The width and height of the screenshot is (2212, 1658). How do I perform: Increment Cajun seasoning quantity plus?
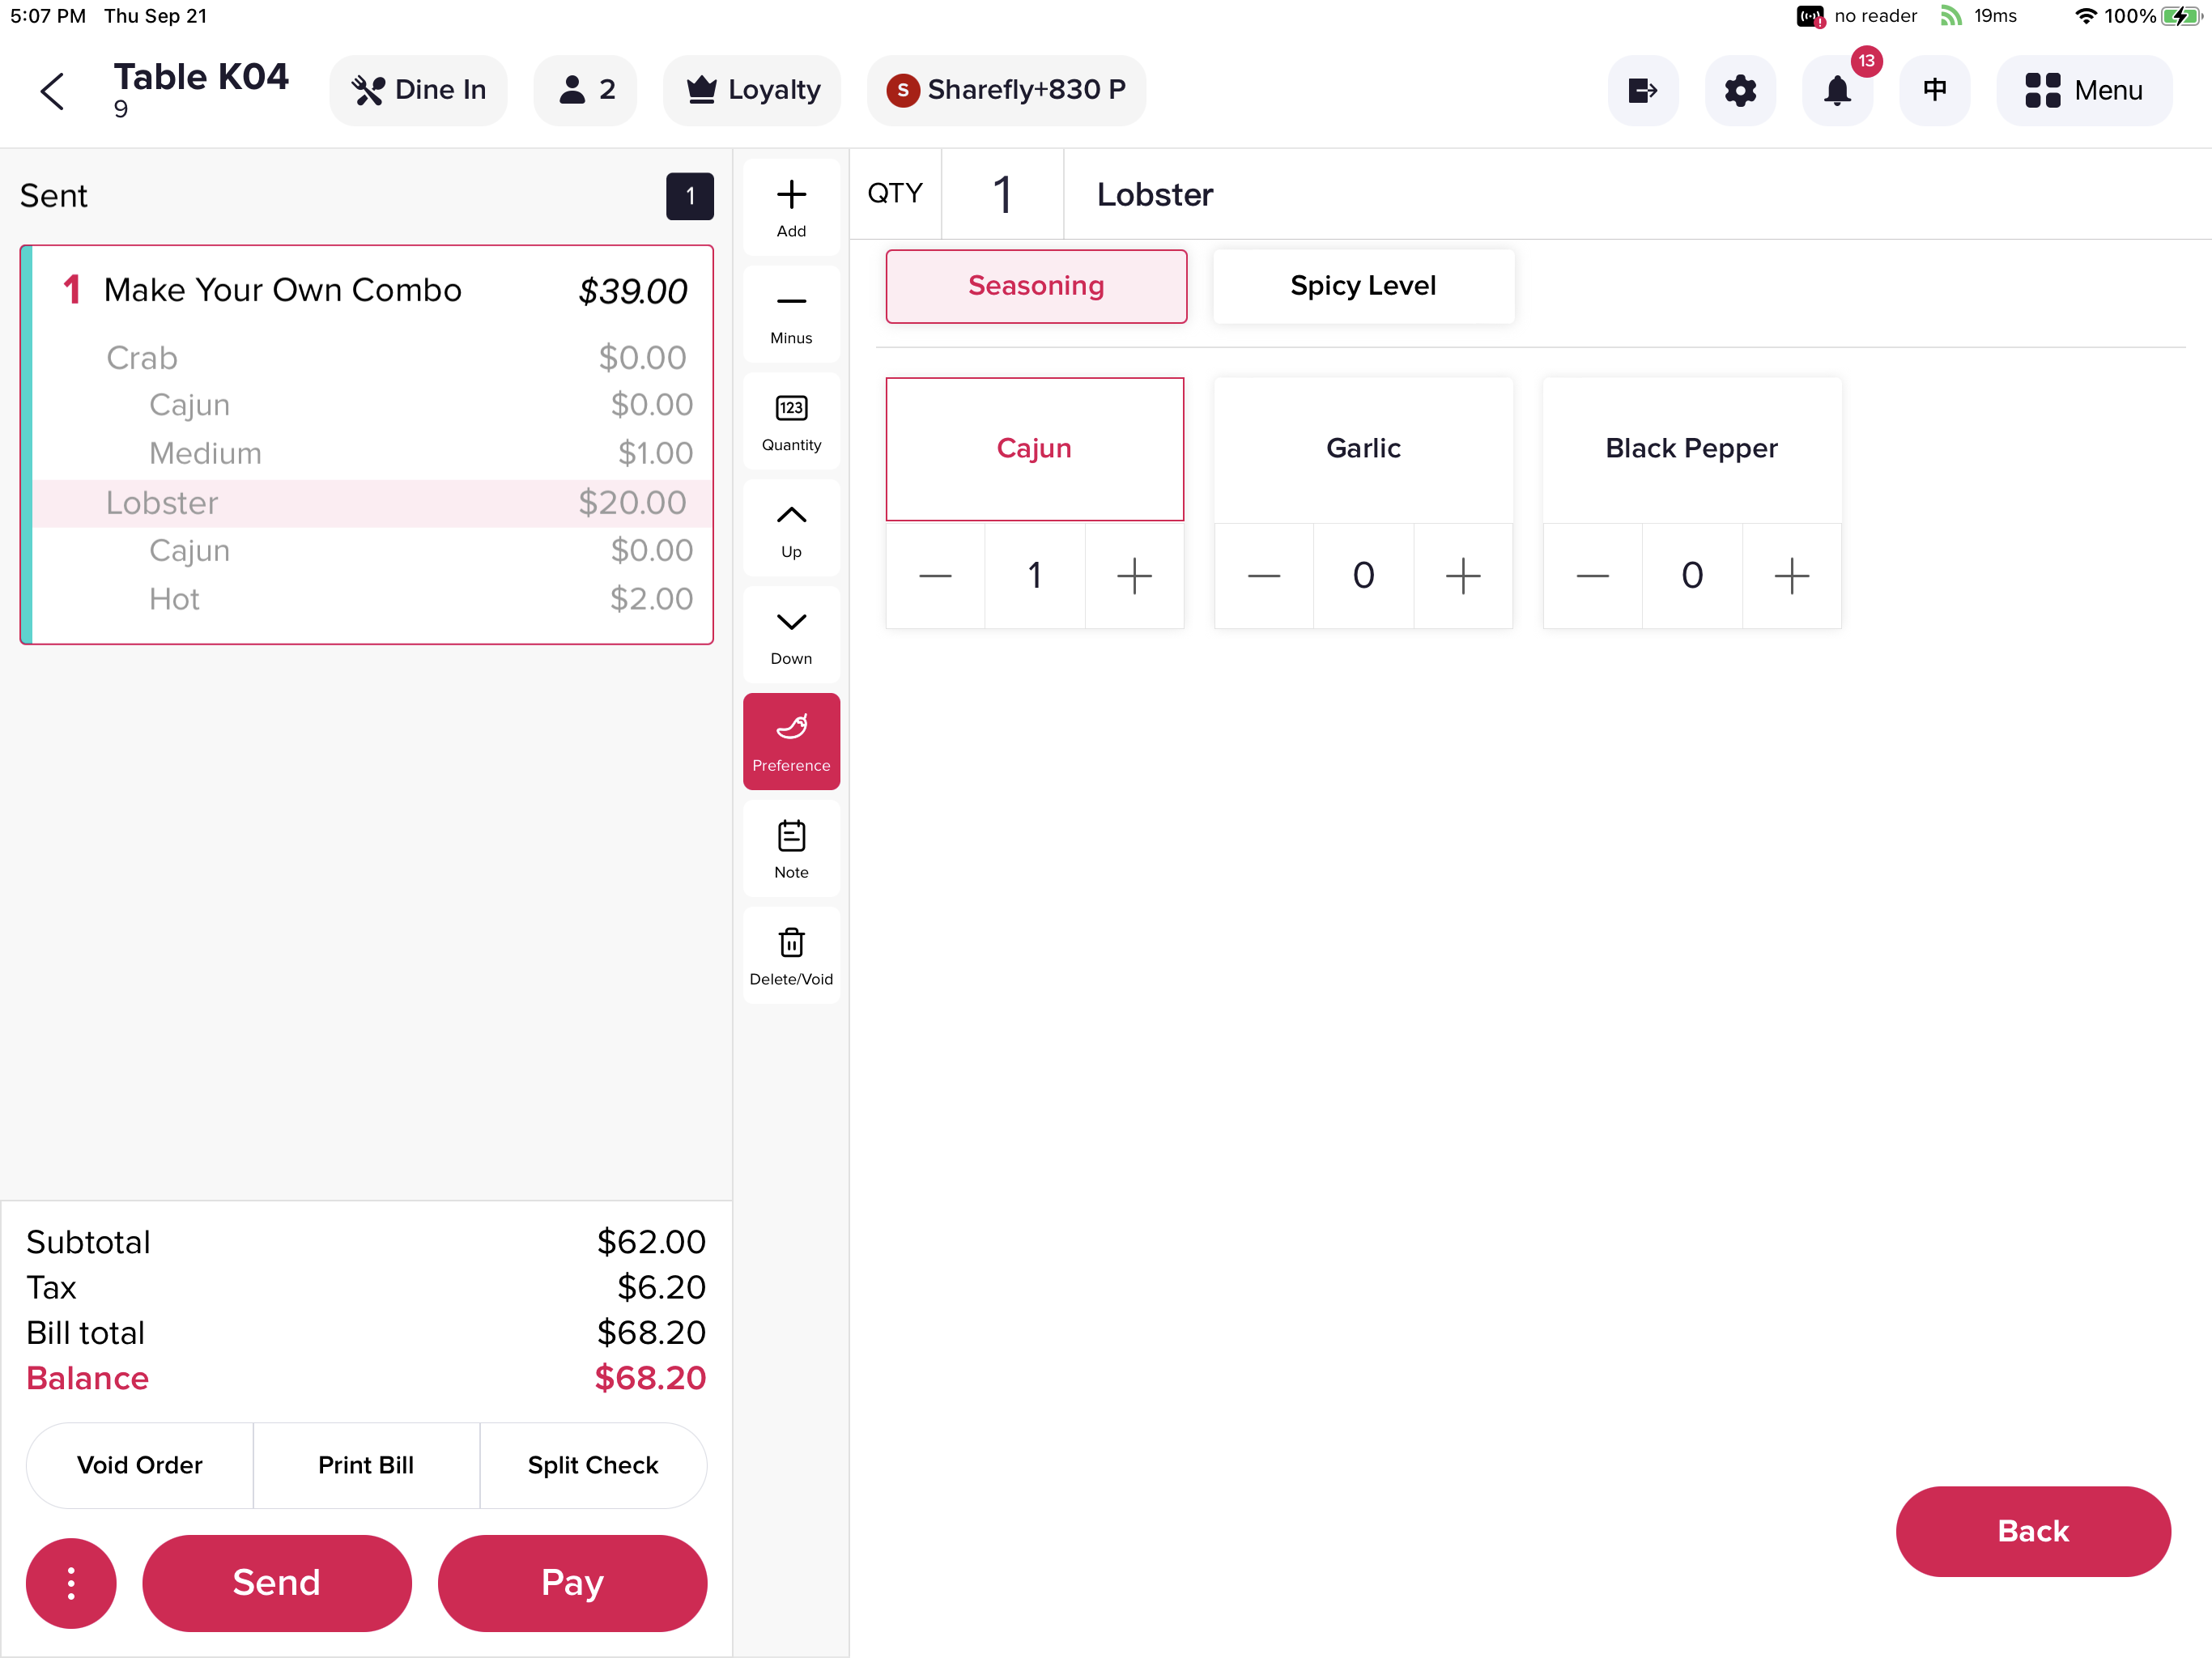pos(1134,575)
